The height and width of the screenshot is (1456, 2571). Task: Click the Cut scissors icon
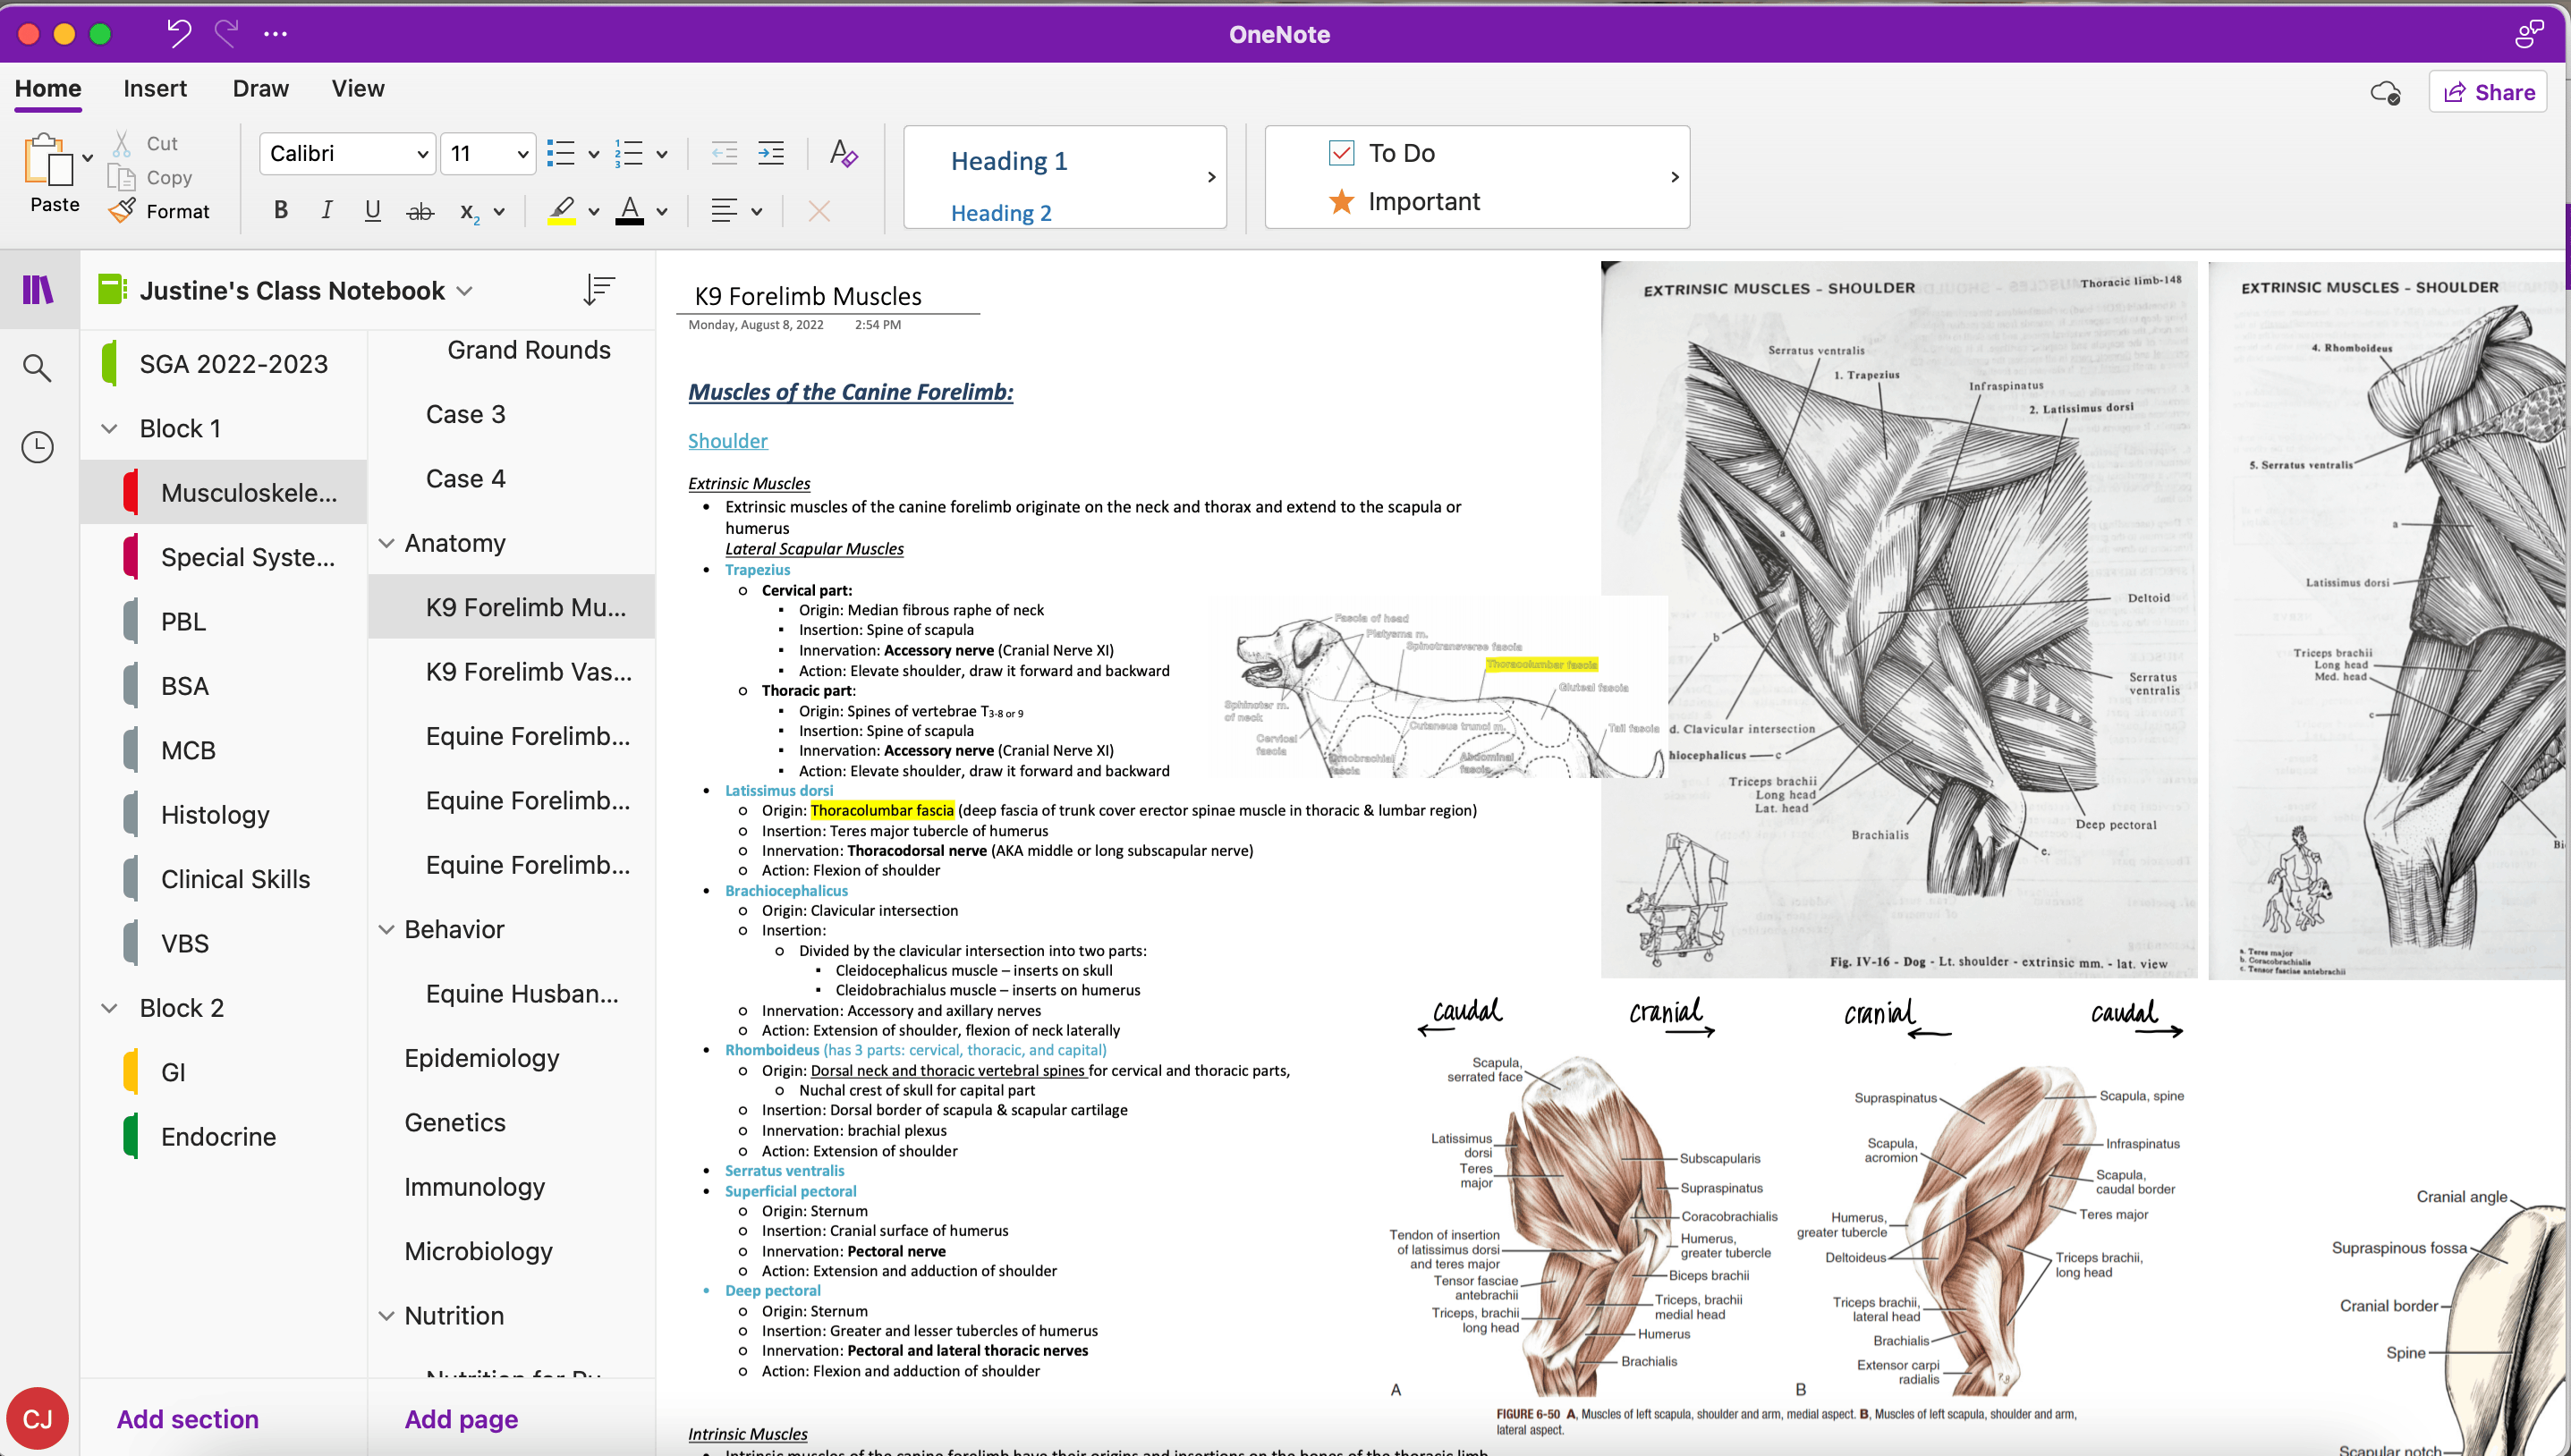point(122,143)
